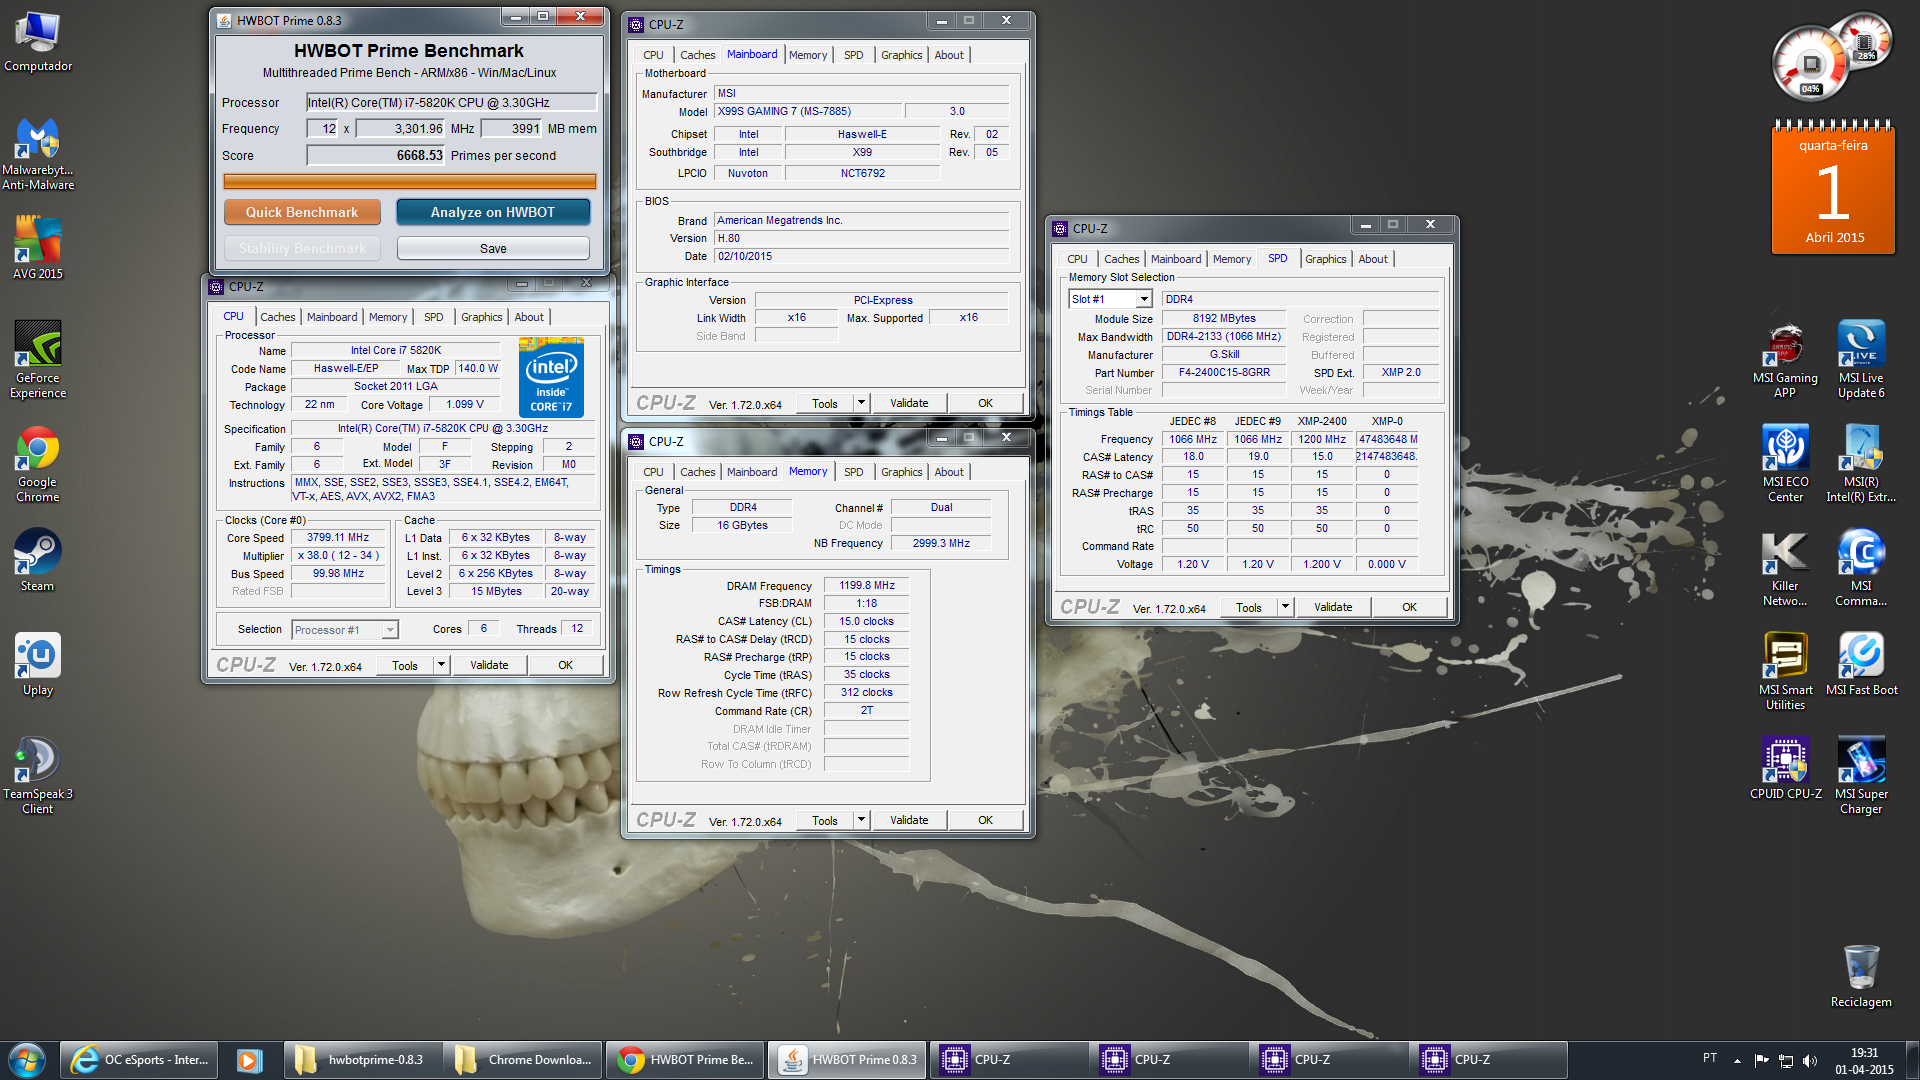This screenshot has height=1080, width=1920.
Task: Open Killer Network Manager icon
Action: coord(1785,568)
